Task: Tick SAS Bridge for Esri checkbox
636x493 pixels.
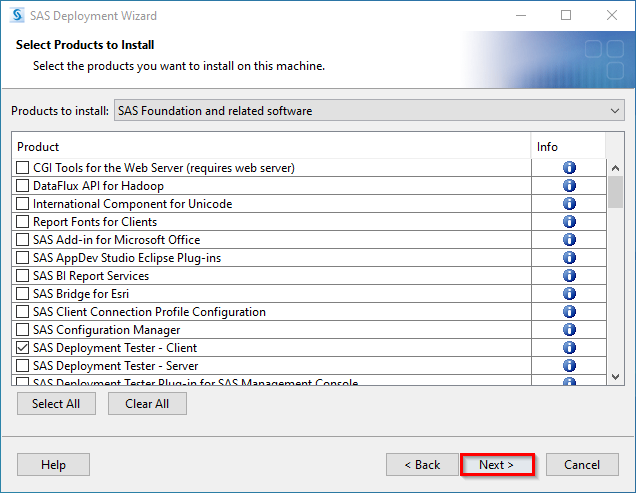Action: coord(22,293)
